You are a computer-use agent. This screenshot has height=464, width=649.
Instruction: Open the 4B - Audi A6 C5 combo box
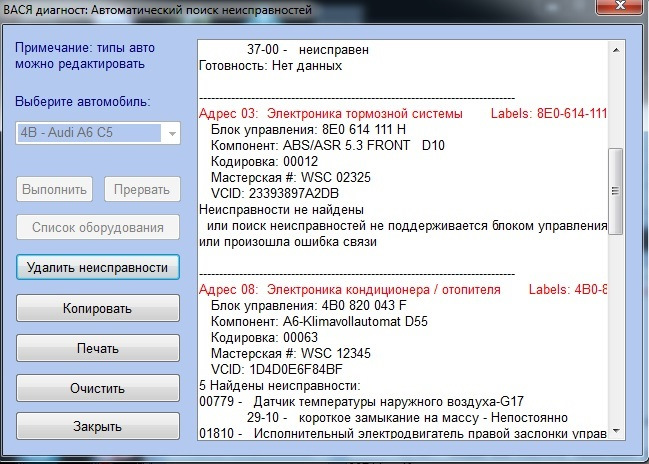[98, 133]
